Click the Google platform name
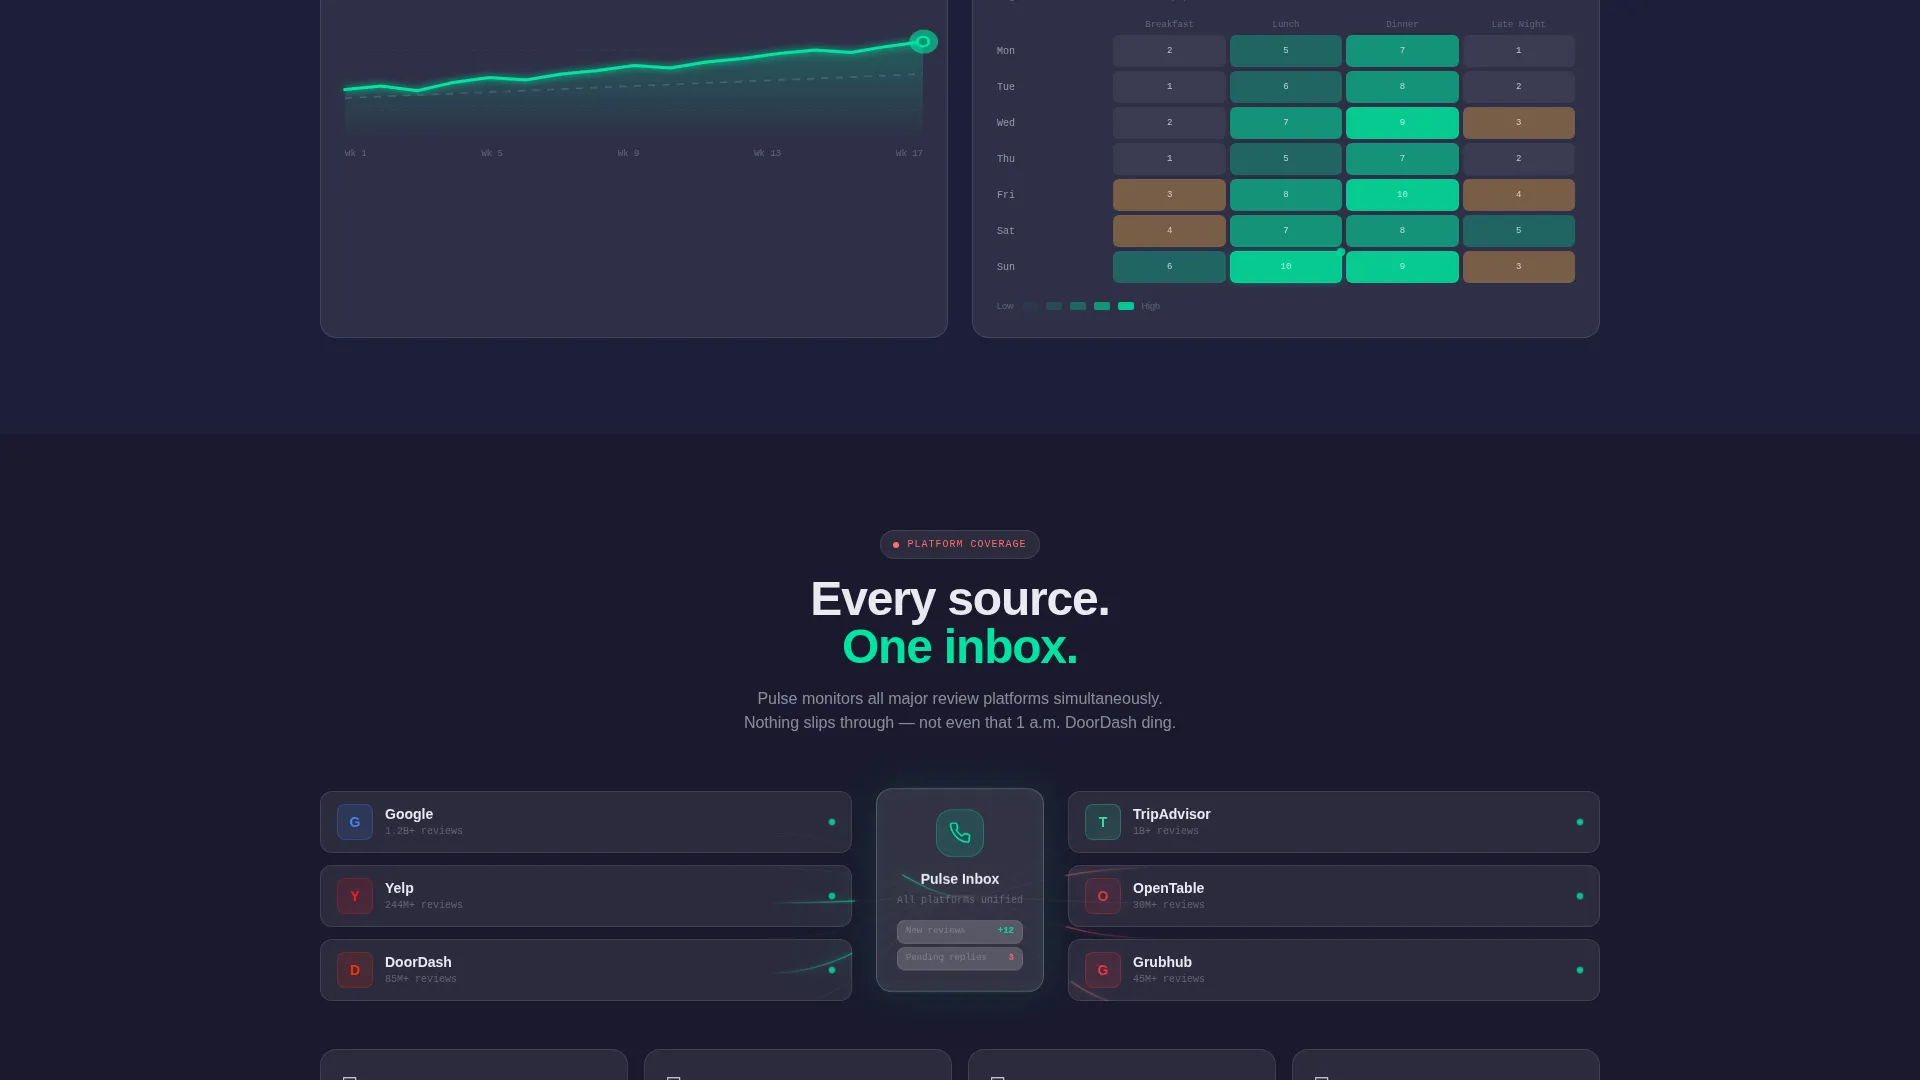 [409, 814]
